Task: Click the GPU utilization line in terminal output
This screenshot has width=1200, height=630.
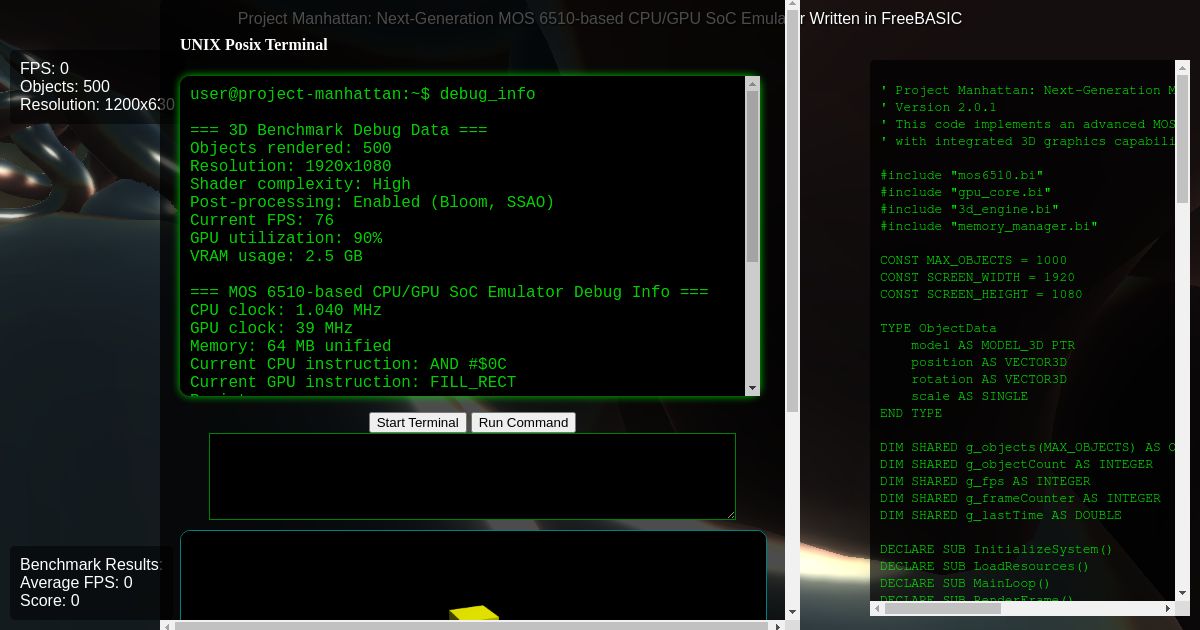Action: coord(286,238)
